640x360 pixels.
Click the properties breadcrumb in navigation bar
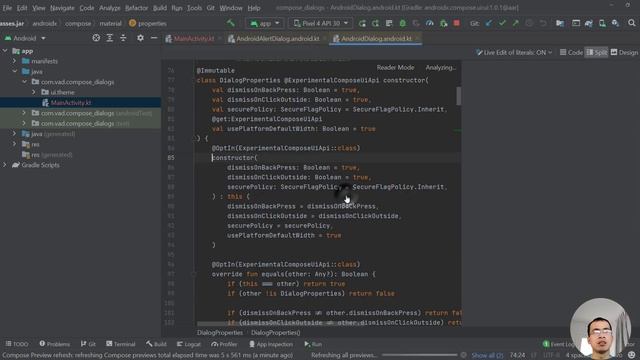point(148,24)
